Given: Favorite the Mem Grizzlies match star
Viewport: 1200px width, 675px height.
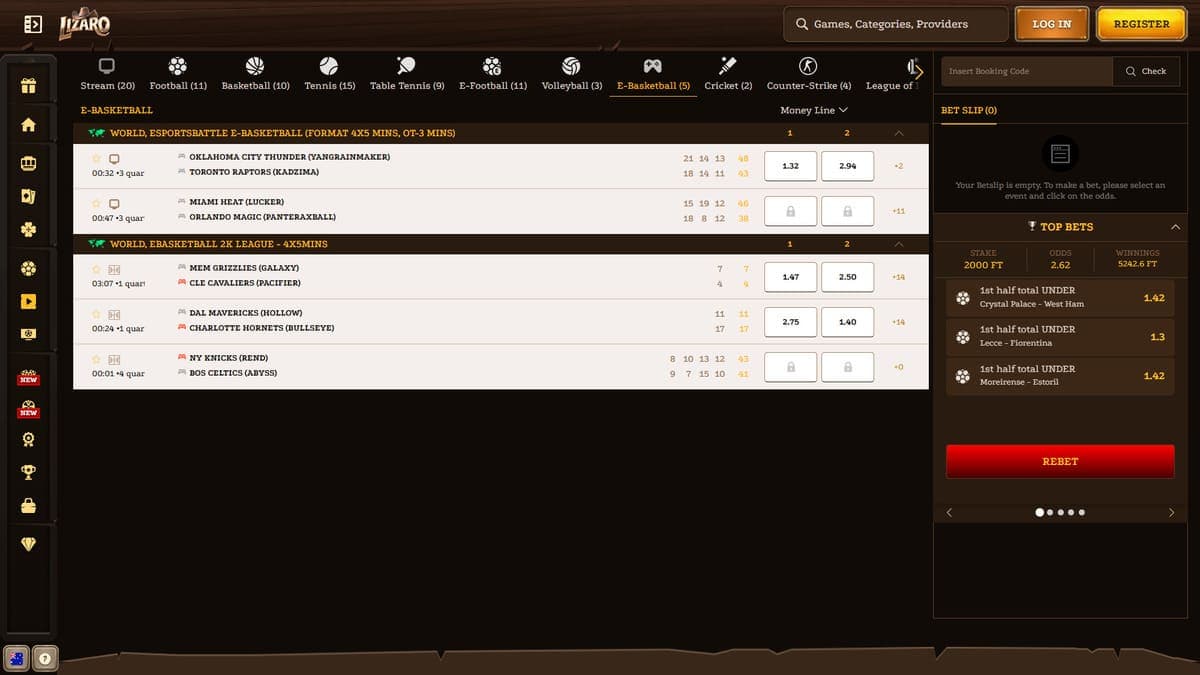Looking at the screenshot, I should click(97, 269).
